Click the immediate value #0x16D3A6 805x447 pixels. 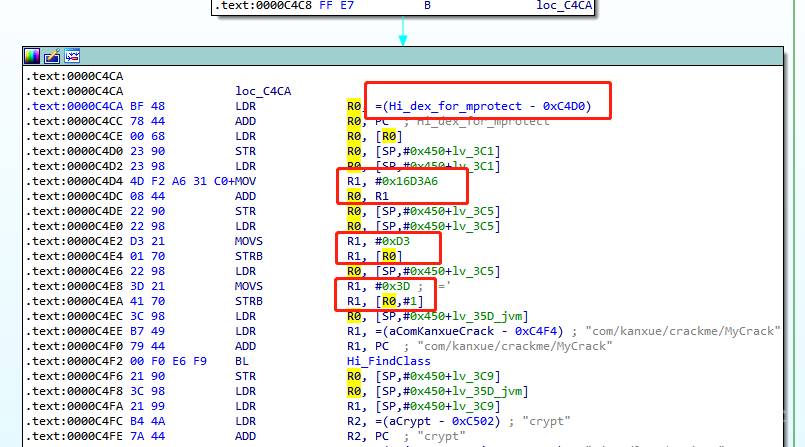pyautogui.click(x=406, y=181)
